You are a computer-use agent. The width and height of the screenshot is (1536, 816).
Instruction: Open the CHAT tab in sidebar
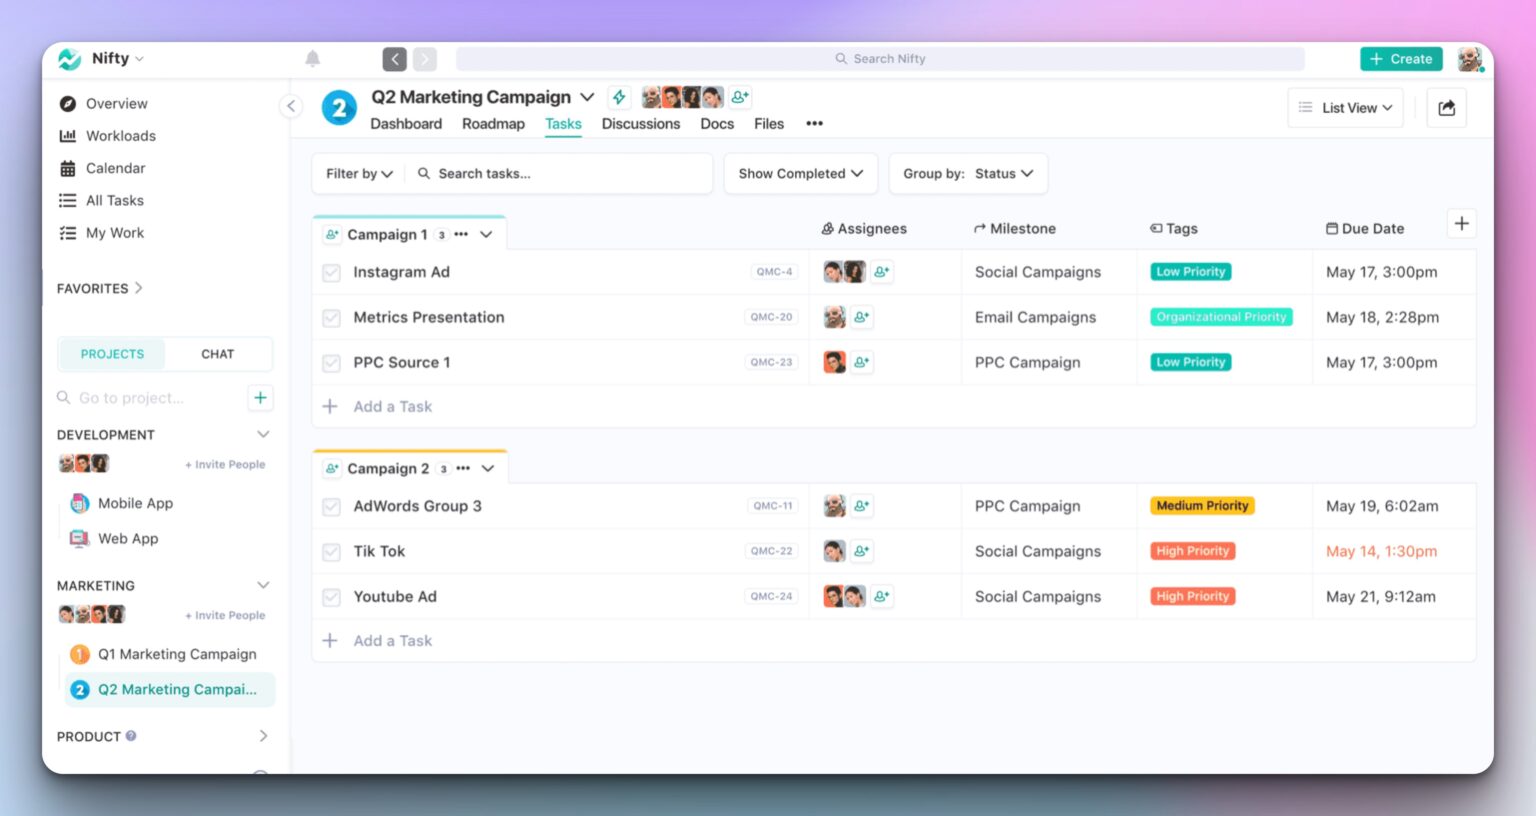click(x=217, y=353)
